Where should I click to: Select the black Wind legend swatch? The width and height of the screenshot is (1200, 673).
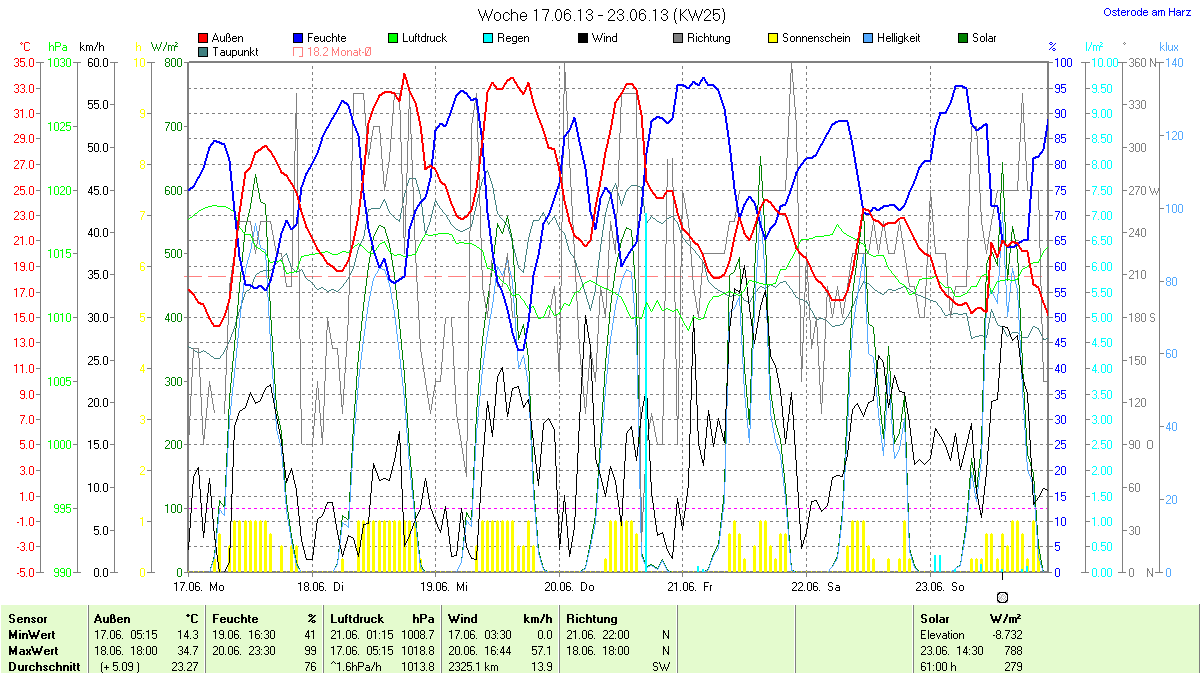[582, 39]
